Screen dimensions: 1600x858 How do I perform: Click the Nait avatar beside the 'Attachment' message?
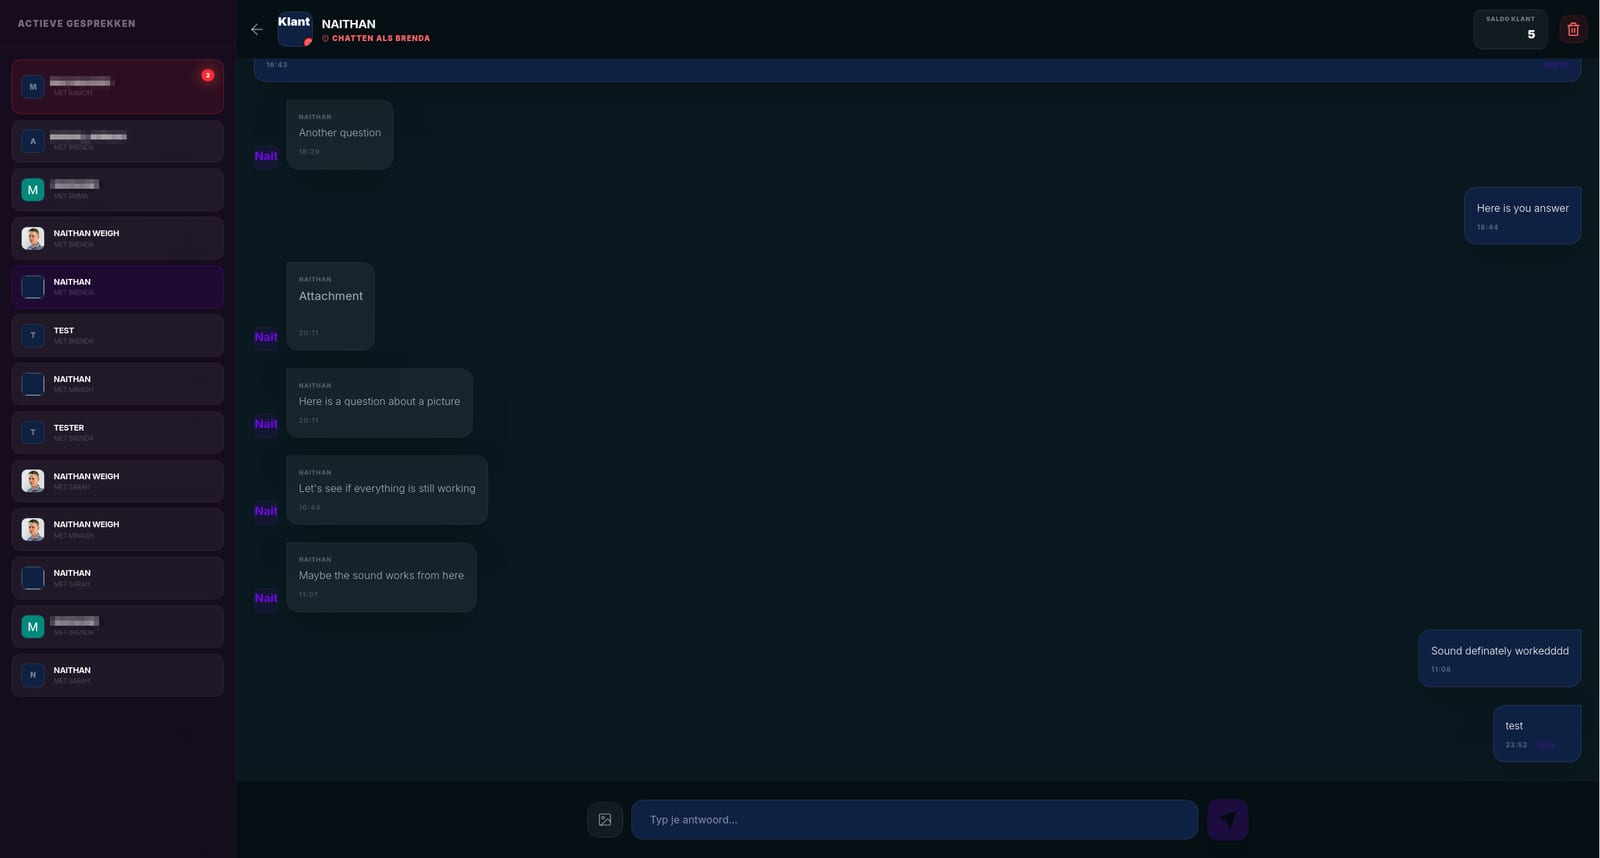pyautogui.click(x=266, y=337)
